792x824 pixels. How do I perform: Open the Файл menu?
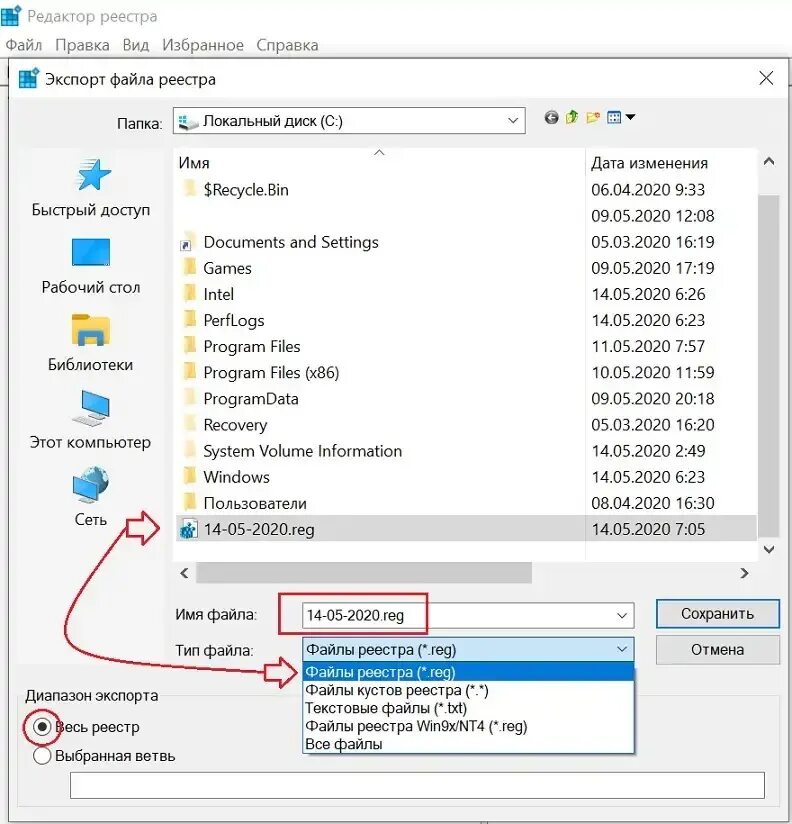(x=24, y=45)
